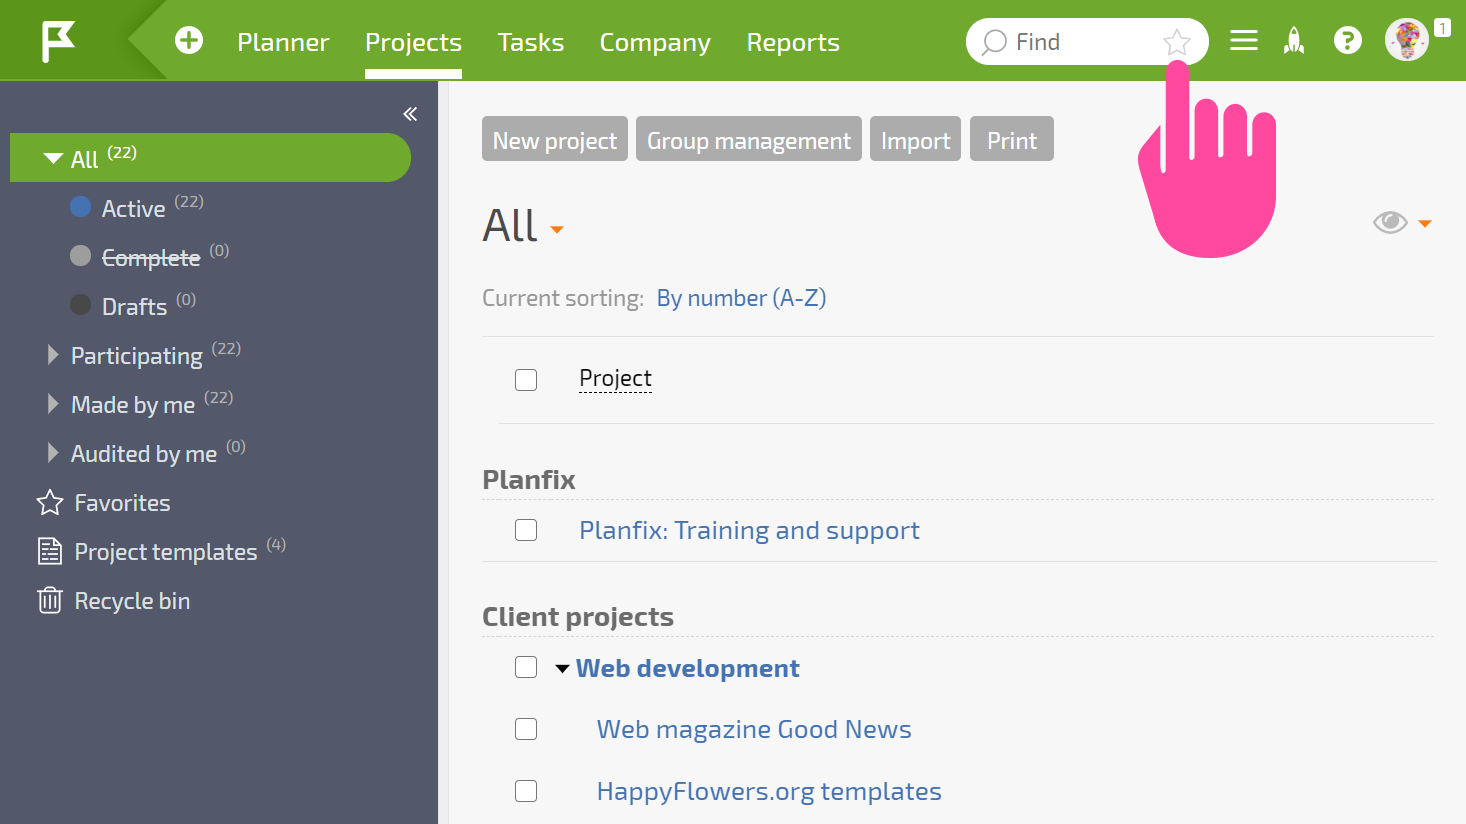The image size is (1466, 824).
Task: Toggle the eye view options icon
Action: point(1390,222)
